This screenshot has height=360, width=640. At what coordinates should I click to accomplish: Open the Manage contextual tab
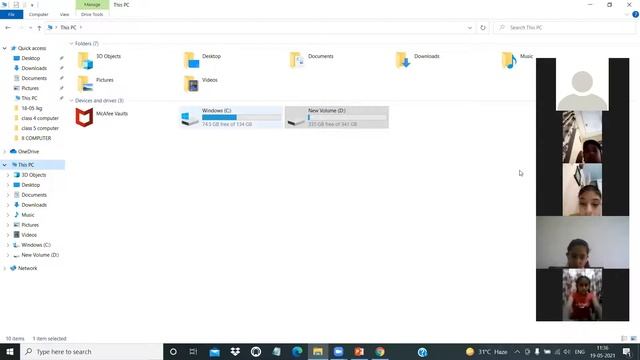pos(92,4)
